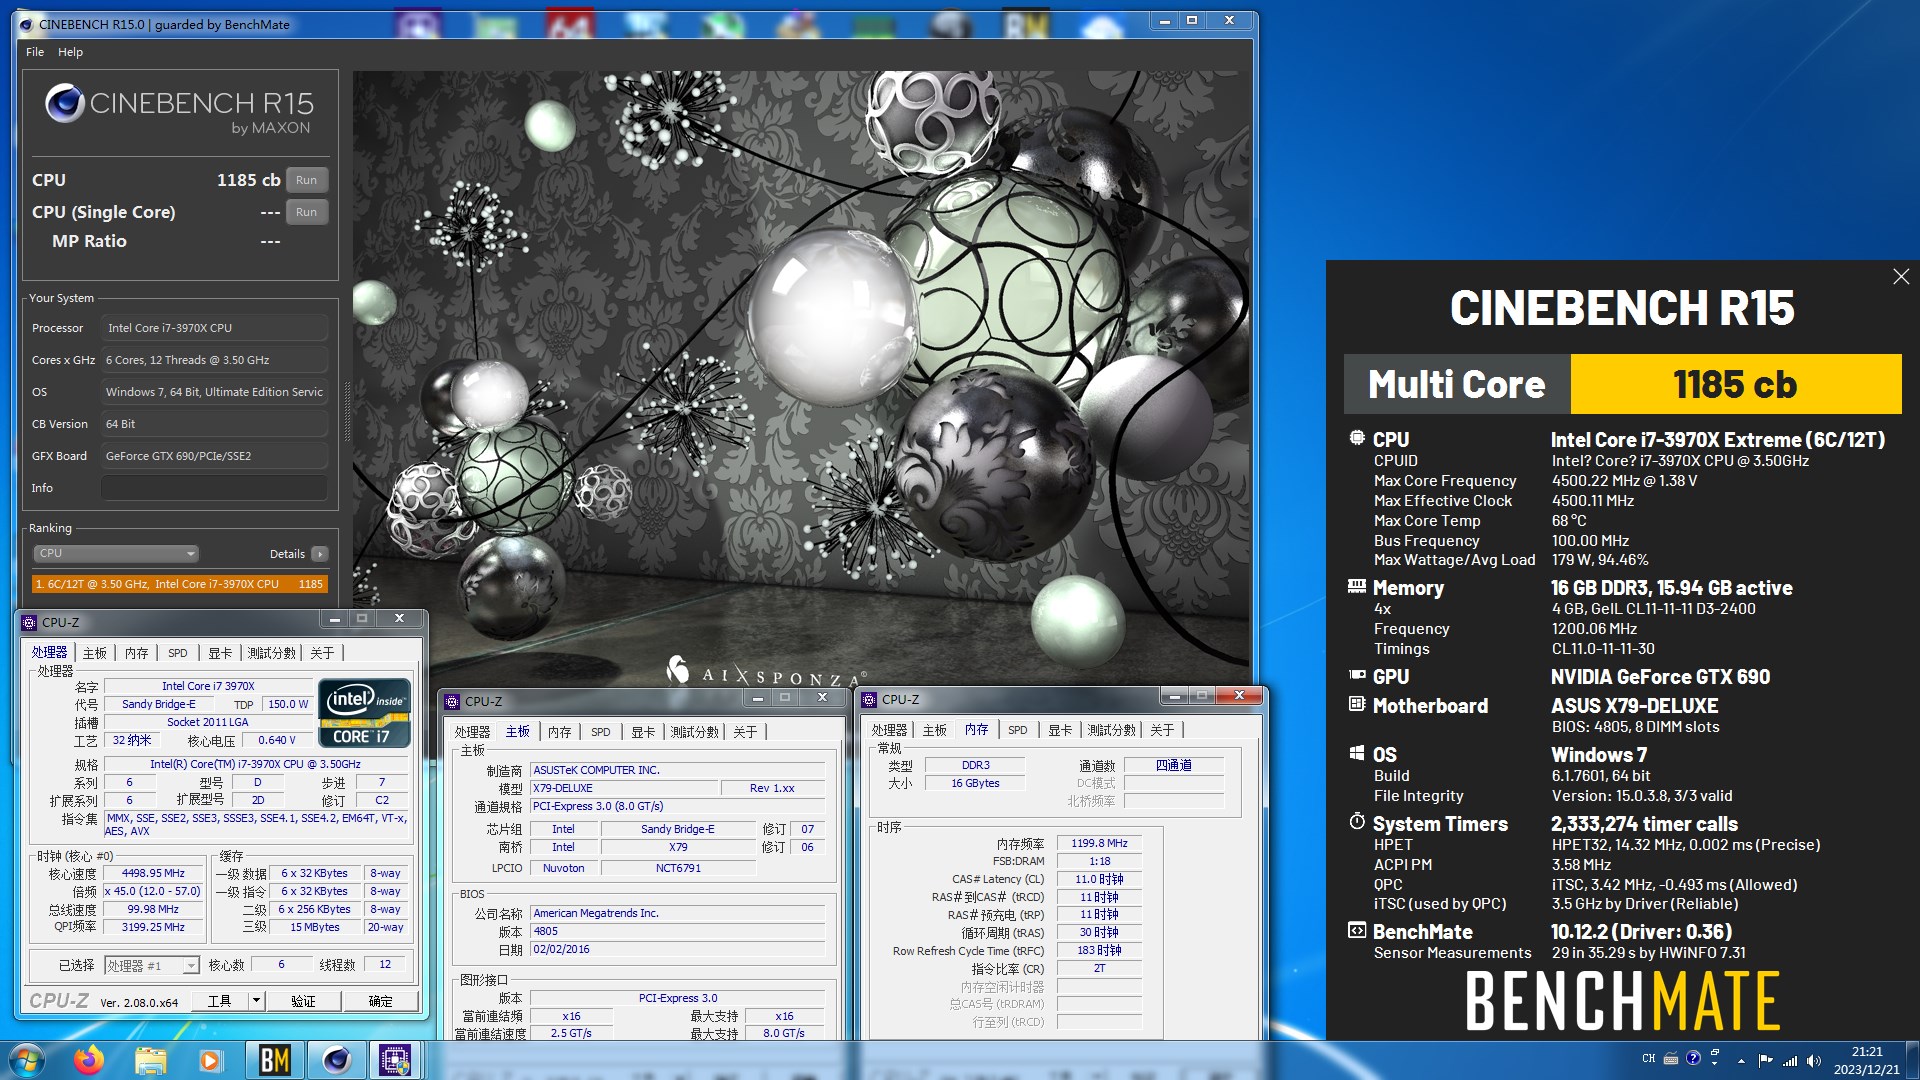Open the 处理器 #1 selection dropdown
The width and height of the screenshot is (1920, 1080).
coord(152,965)
